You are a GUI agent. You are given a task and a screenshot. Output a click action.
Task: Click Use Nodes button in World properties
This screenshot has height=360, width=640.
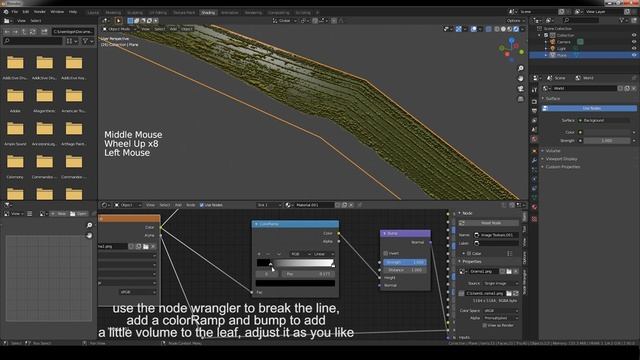pyautogui.click(x=589, y=108)
